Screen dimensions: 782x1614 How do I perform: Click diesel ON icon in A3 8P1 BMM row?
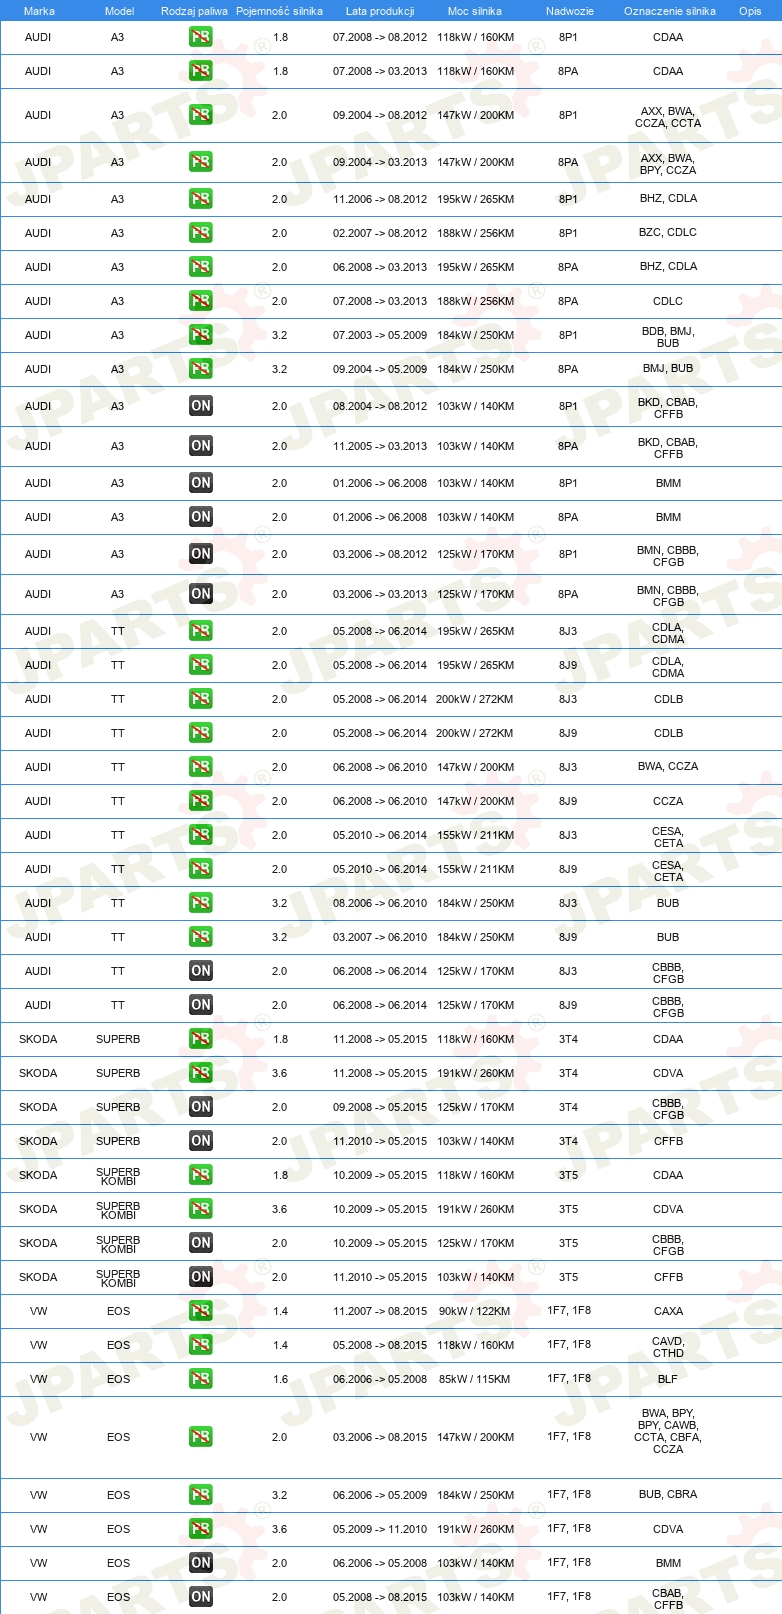point(201,483)
